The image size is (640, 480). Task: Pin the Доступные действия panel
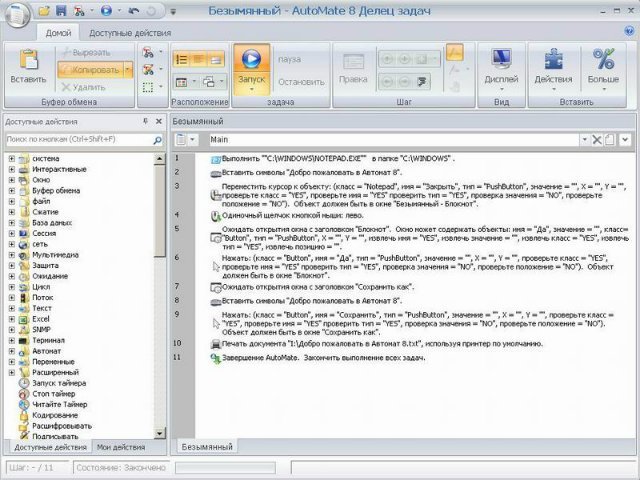click(x=145, y=121)
